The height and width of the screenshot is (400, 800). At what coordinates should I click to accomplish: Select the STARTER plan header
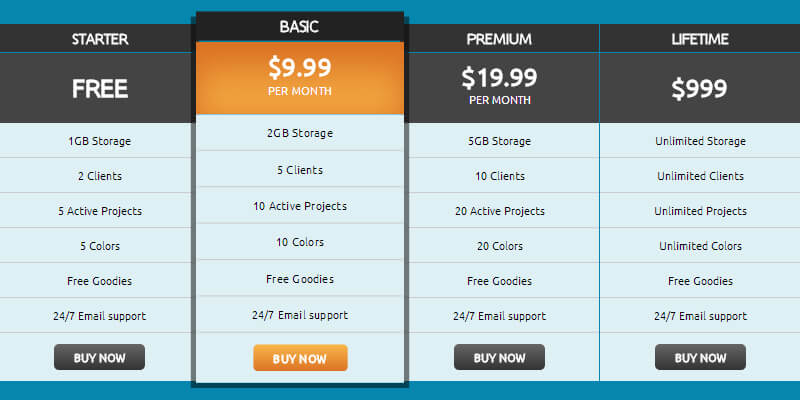(x=99, y=39)
